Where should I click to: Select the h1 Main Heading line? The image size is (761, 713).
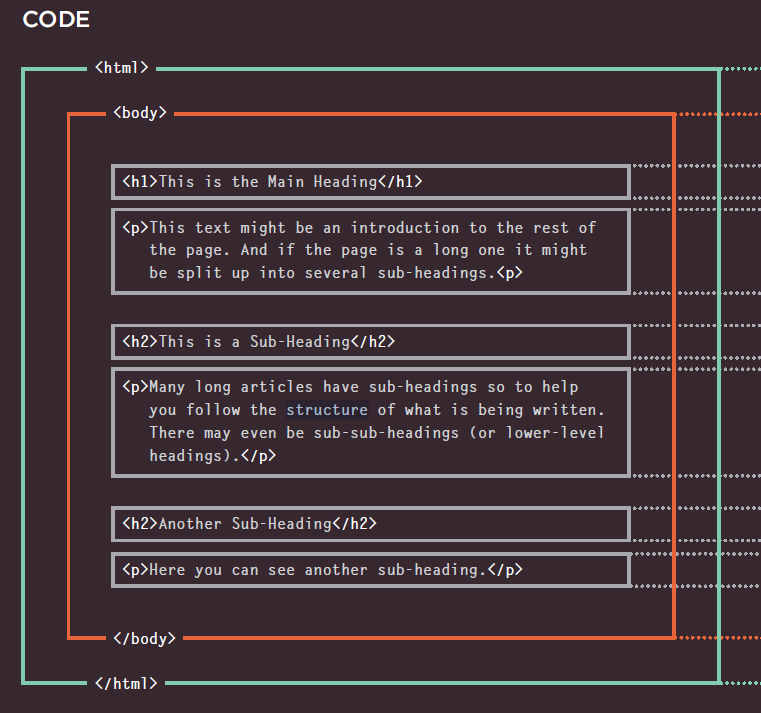coord(272,182)
